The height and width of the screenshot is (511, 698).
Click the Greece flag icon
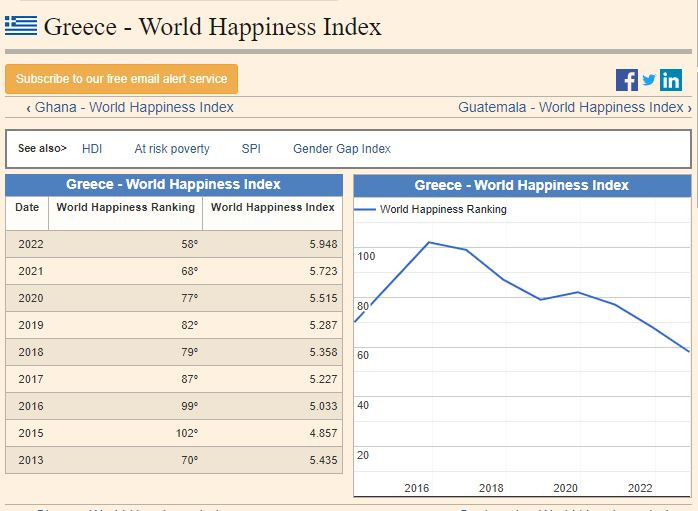[21, 26]
